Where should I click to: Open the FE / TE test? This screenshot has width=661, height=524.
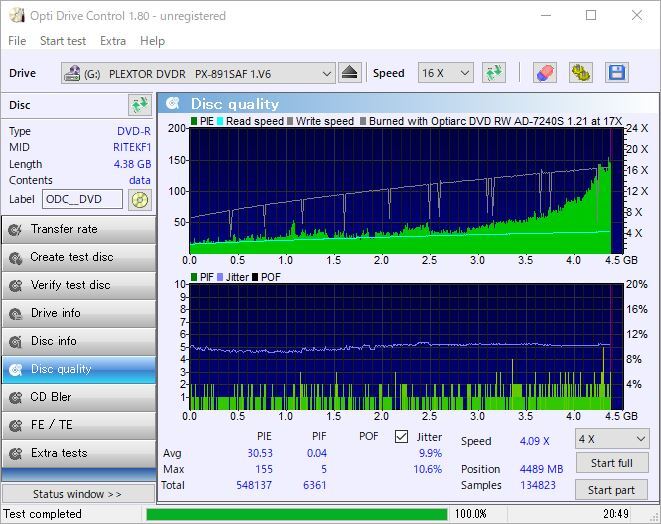(78, 425)
